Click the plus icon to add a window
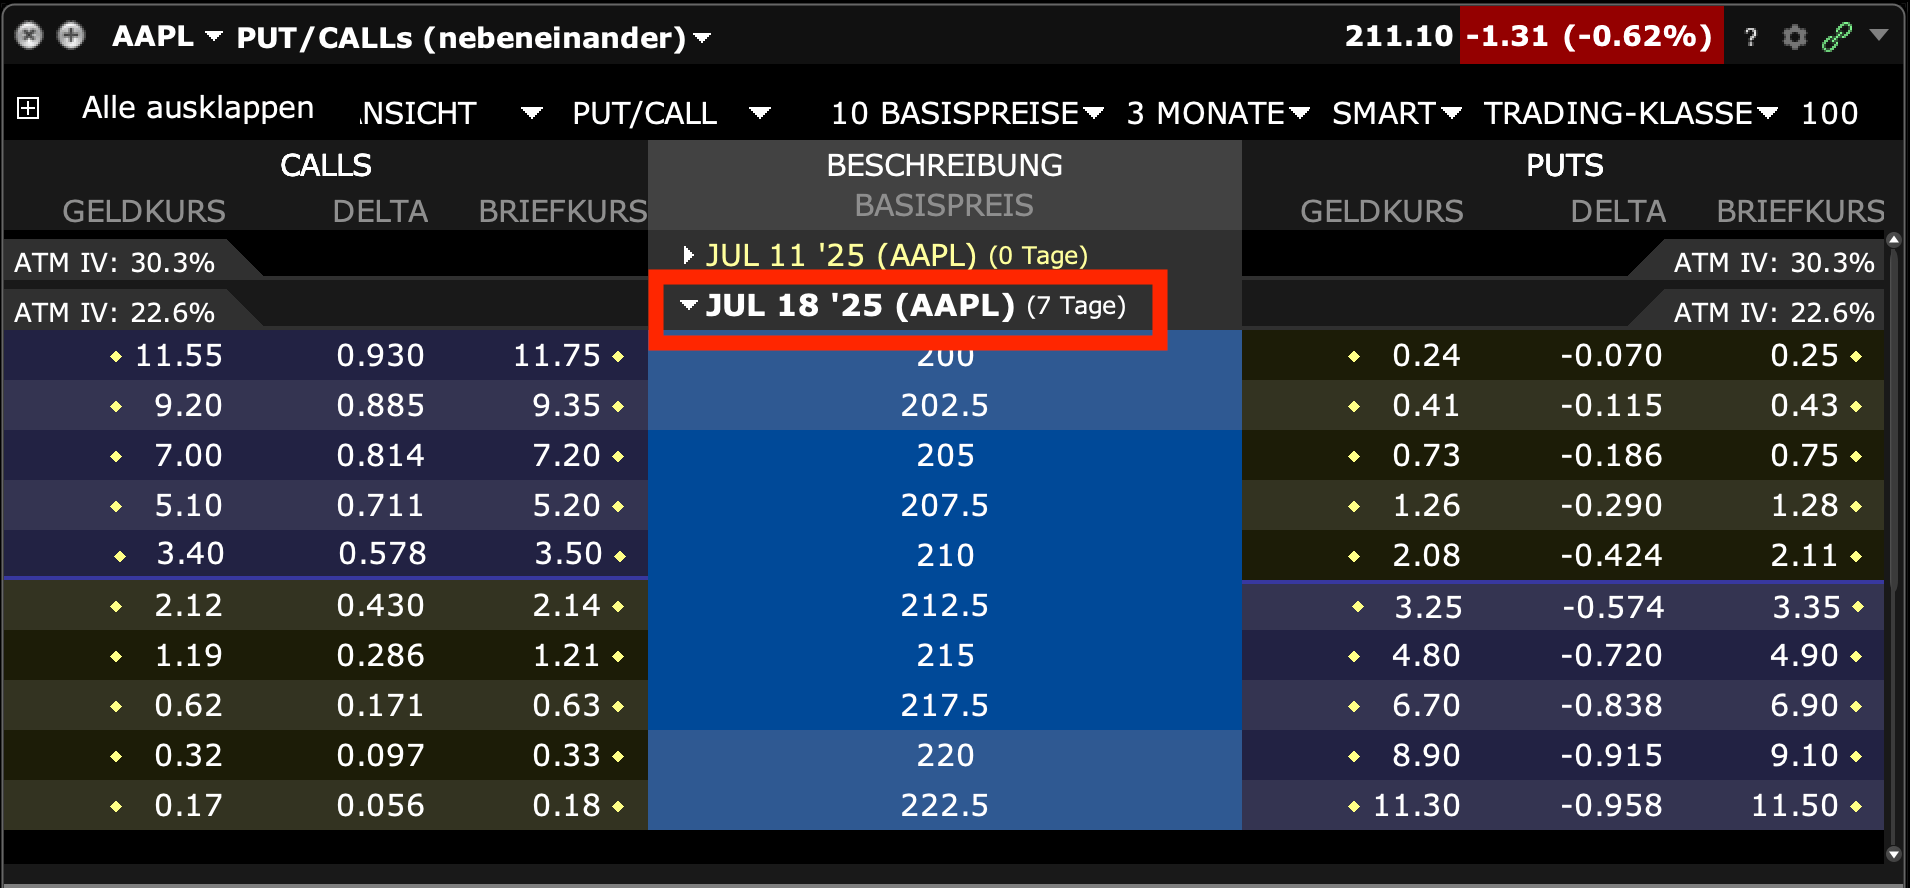Image resolution: width=1910 pixels, height=888 pixels. [71, 35]
